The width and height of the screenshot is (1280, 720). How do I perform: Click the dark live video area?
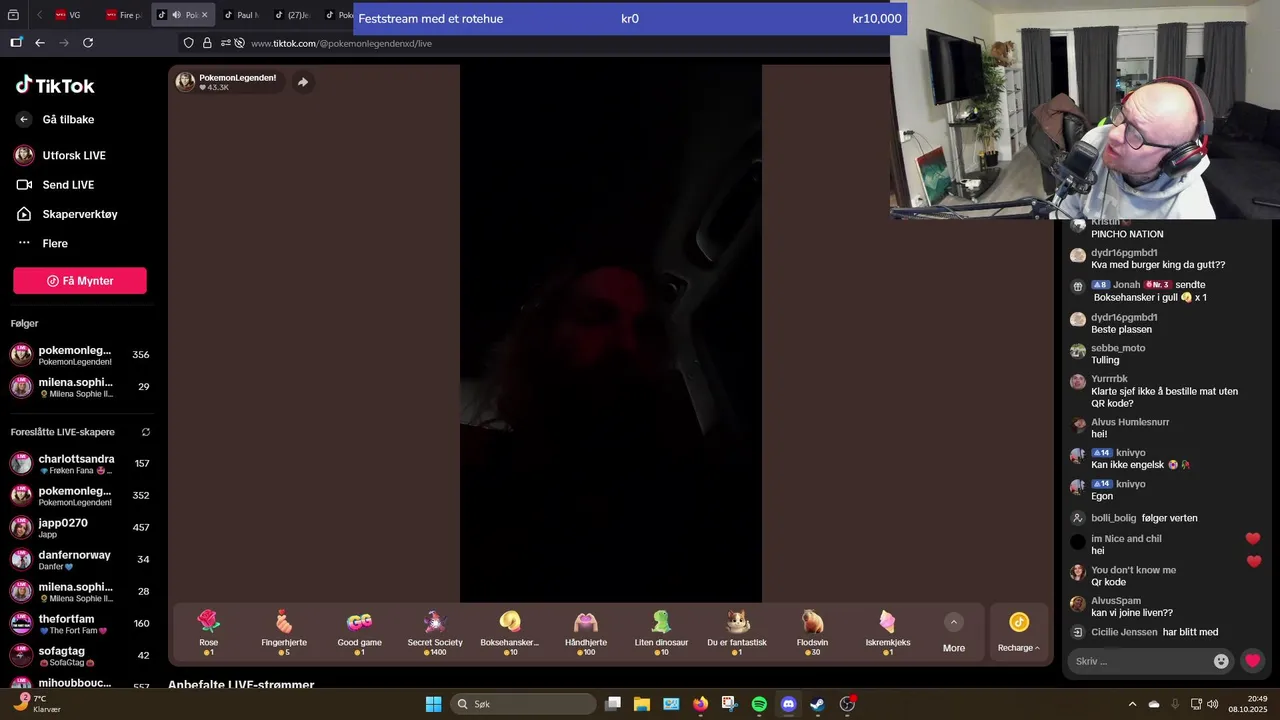610,333
